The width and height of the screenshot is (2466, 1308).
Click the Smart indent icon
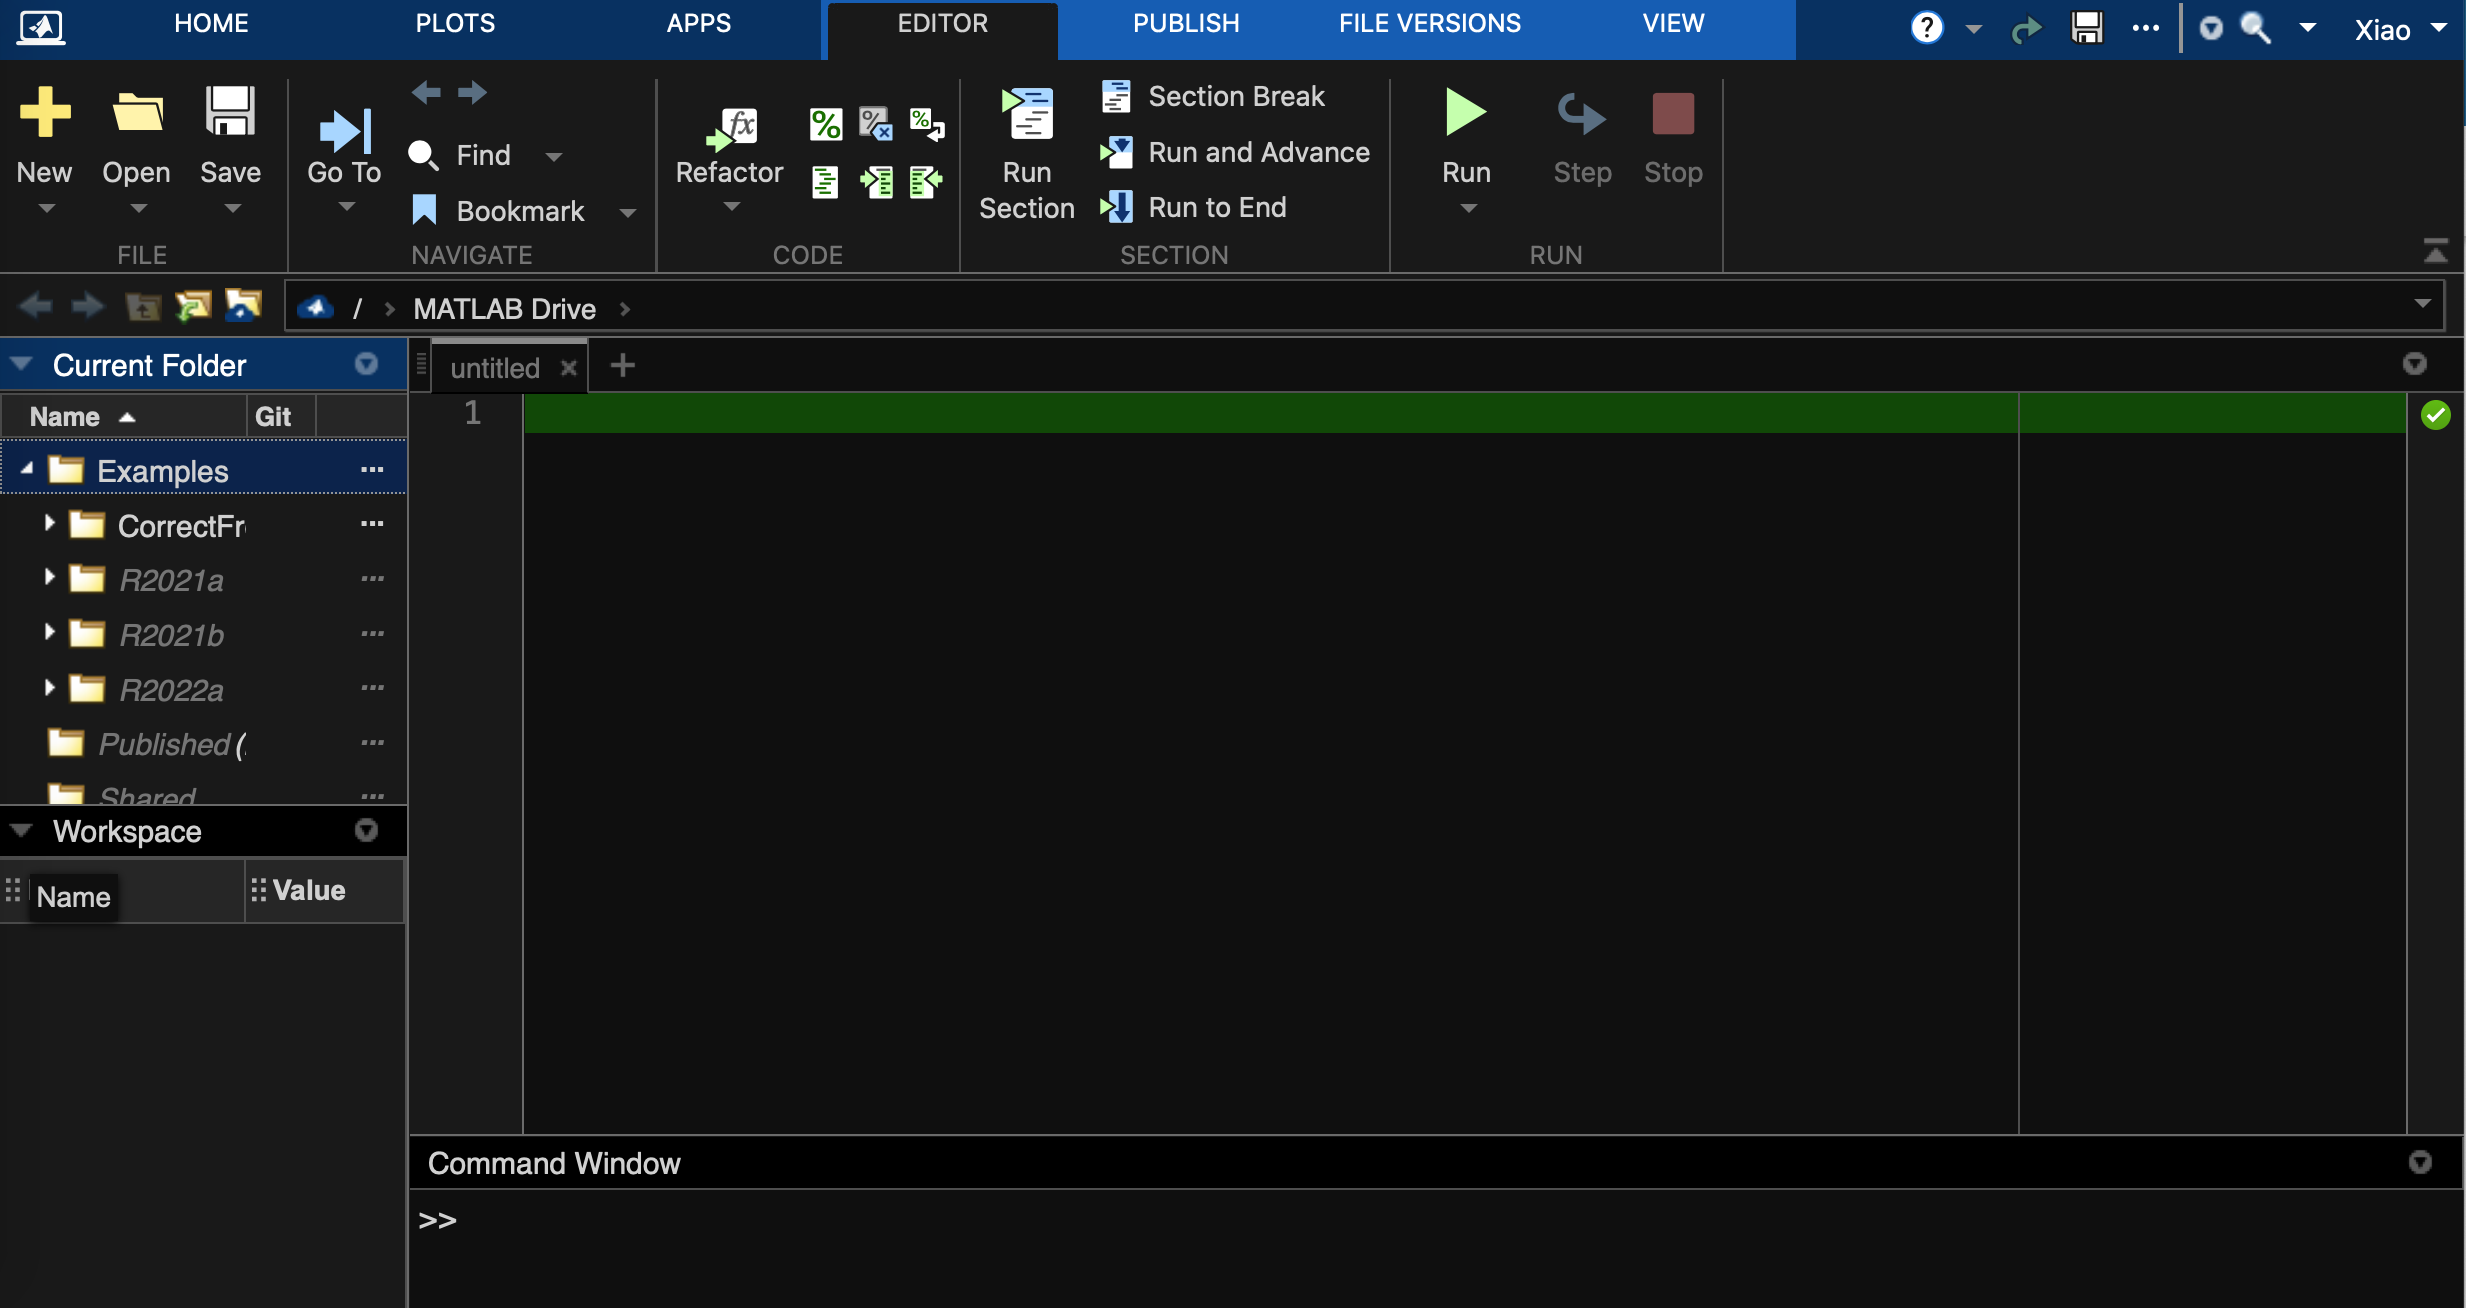click(826, 182)
